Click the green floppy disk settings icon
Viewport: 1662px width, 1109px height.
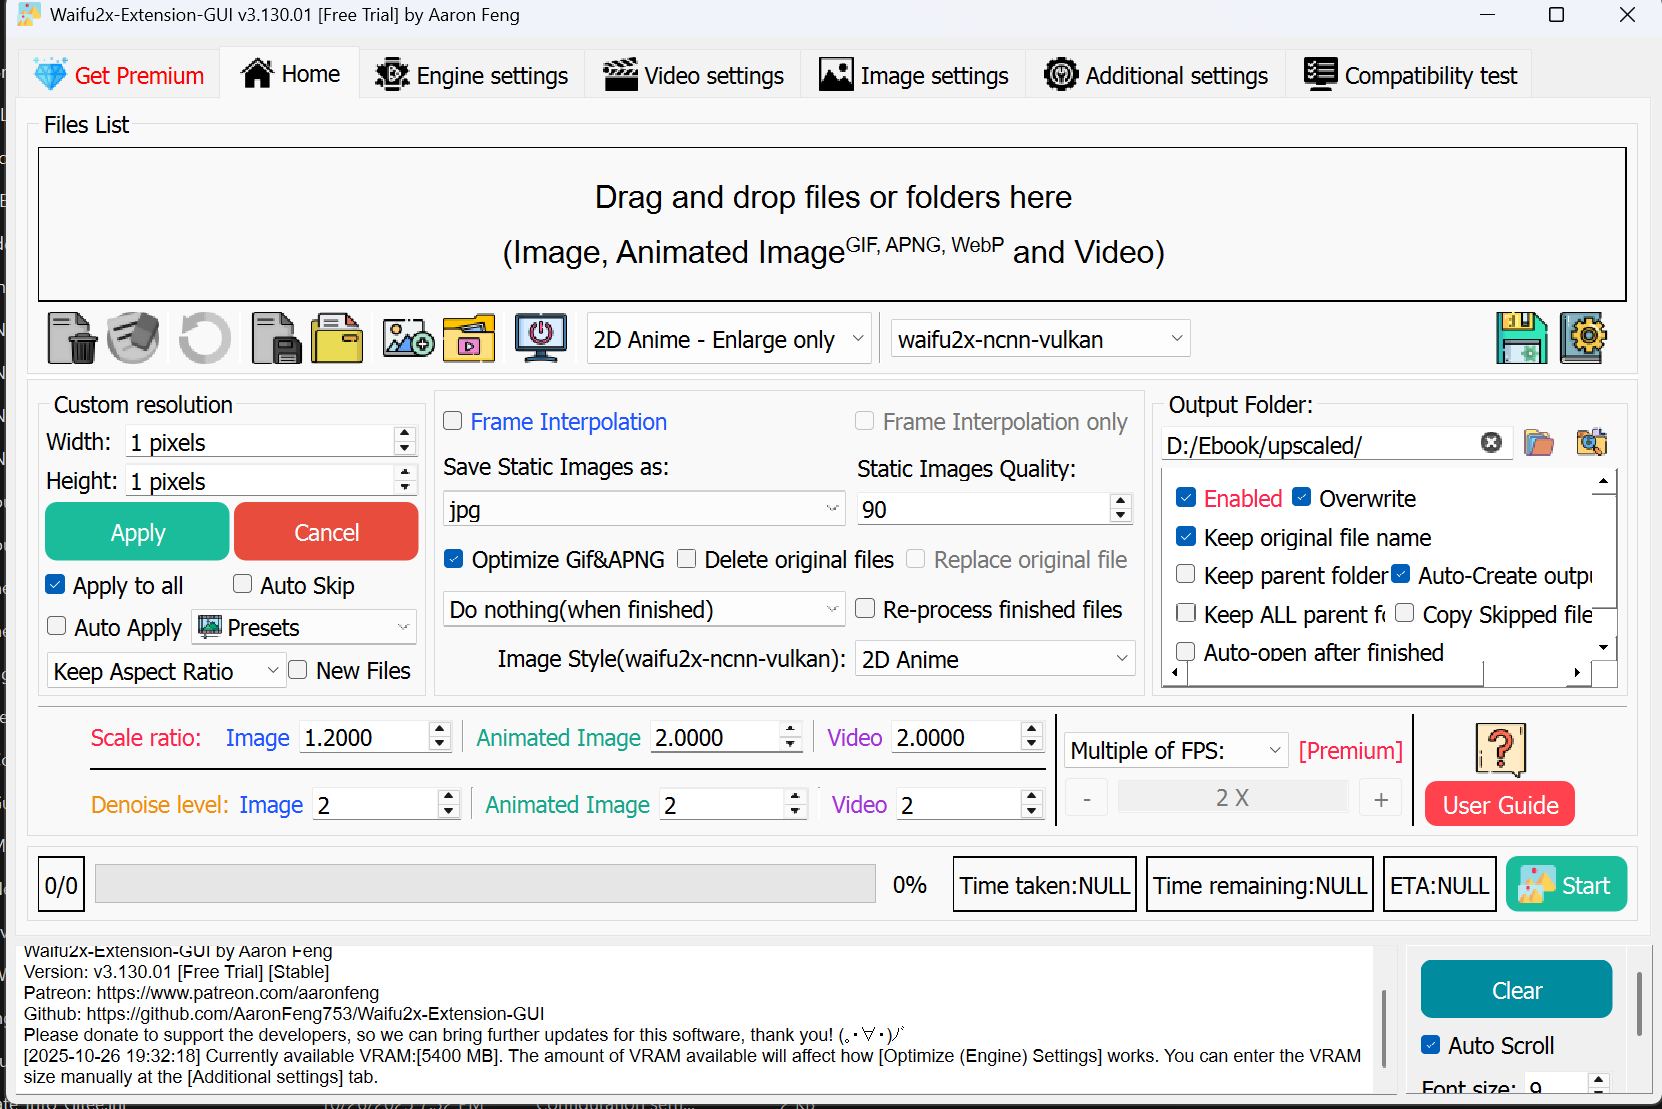pyautogui.click(x=1521, y=339)
